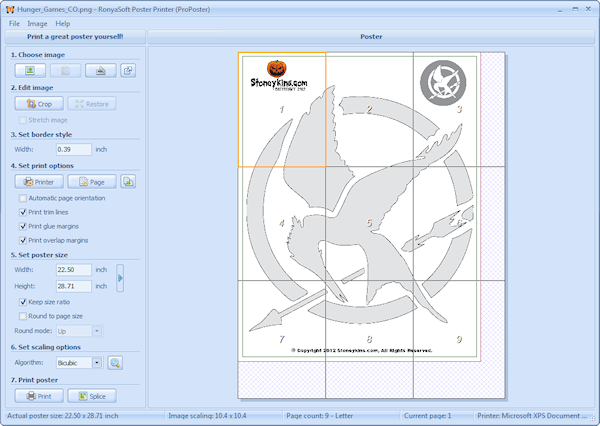The image size is (600, 426).
Task: Uncheck Print glue margins
Action: click(x=23, y=226)
